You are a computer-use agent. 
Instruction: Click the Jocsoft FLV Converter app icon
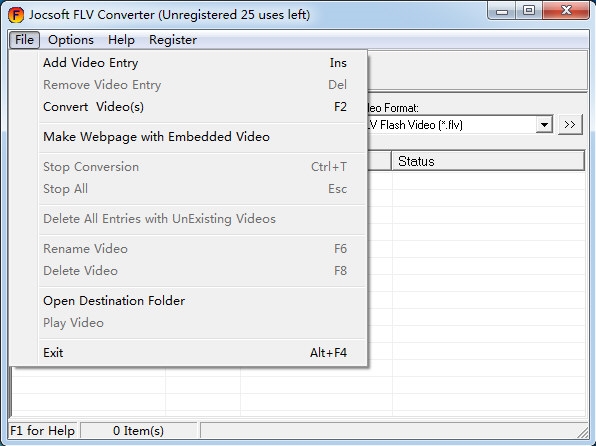tap(16, 15)
